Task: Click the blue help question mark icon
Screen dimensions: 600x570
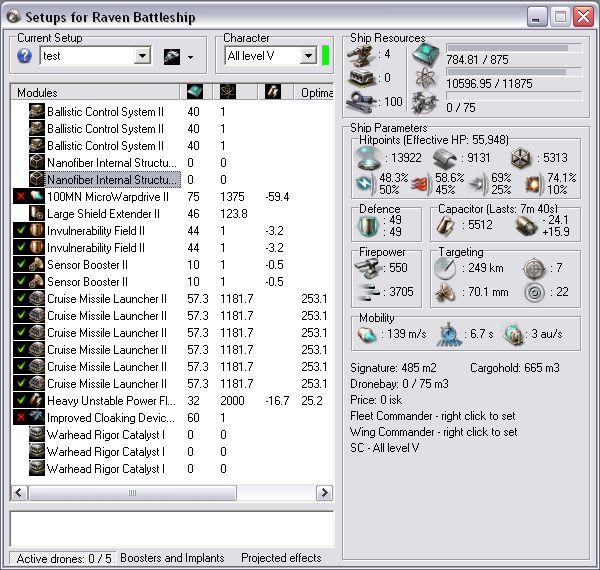Action: click(25, 56)
